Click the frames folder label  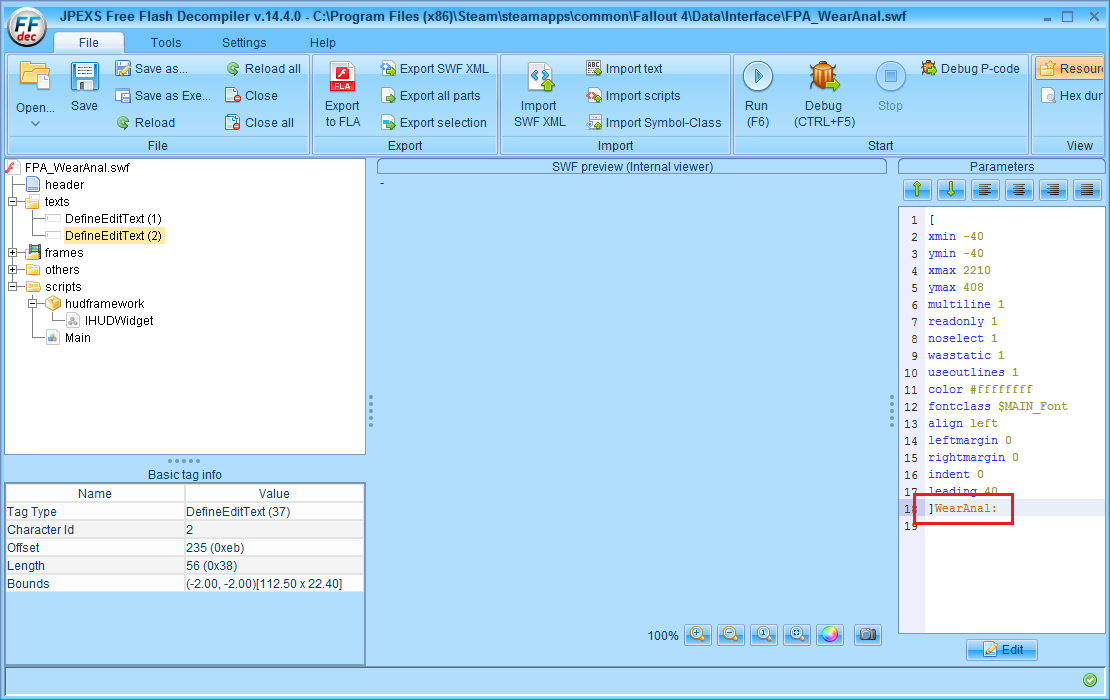click(x=64, y=253)
